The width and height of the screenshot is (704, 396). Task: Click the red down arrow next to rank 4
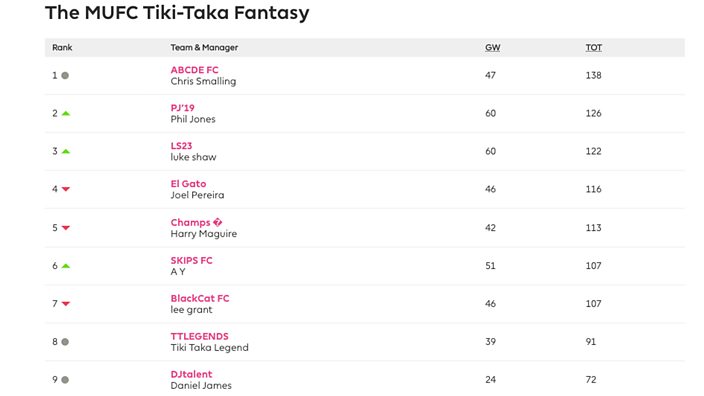point(66,189)
